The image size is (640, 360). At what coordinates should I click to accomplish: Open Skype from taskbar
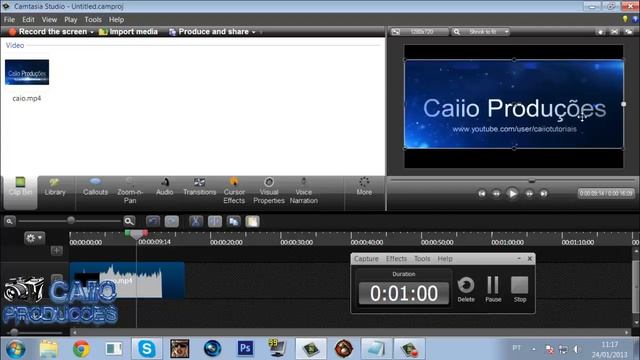click(147, 349)
